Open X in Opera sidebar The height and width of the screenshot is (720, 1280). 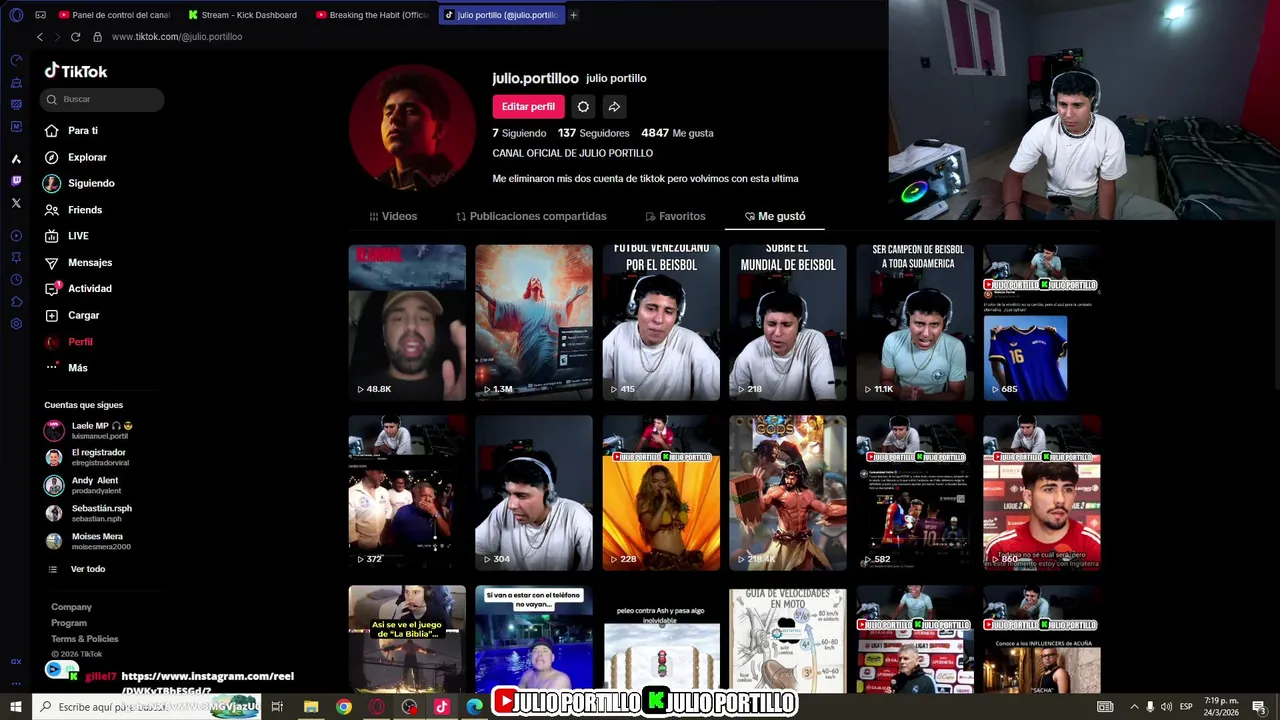[x=16, y=203]
